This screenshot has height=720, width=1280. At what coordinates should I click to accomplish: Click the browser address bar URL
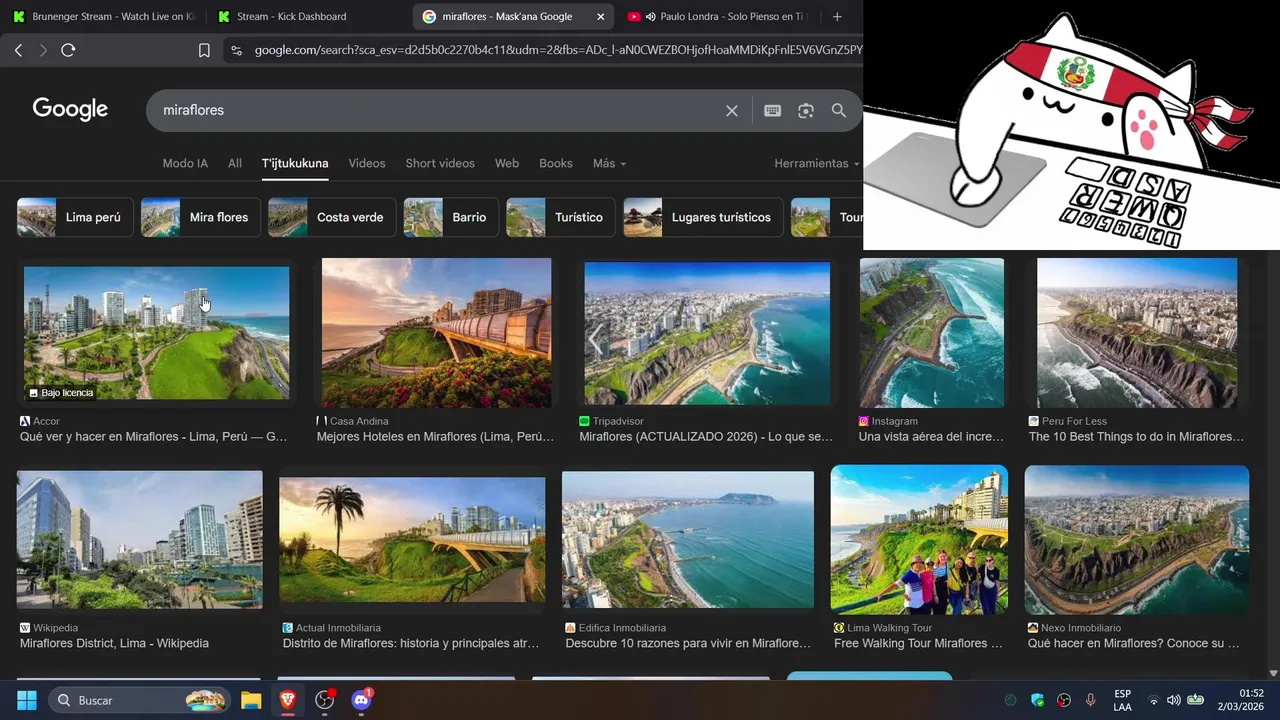point(558,50)
